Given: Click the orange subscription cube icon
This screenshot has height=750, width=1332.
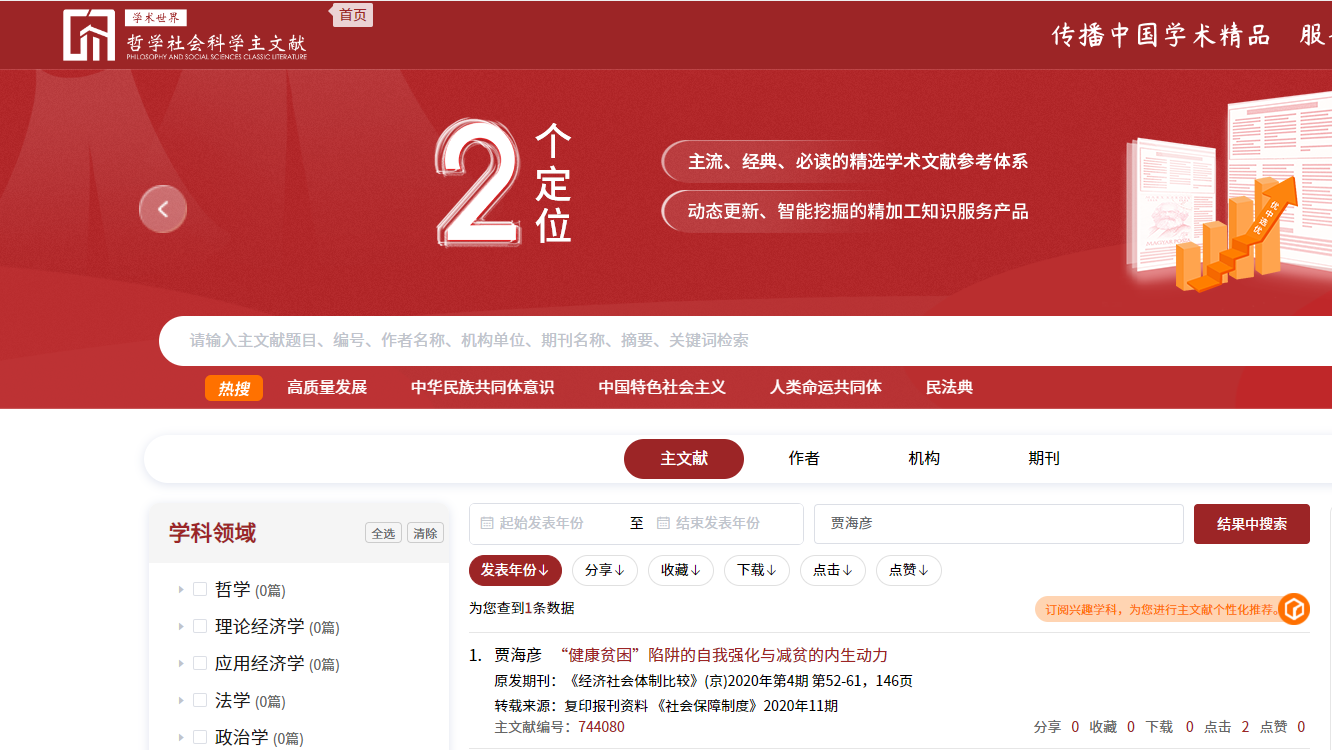Looking at the screenshot, I should point(1295,609).
